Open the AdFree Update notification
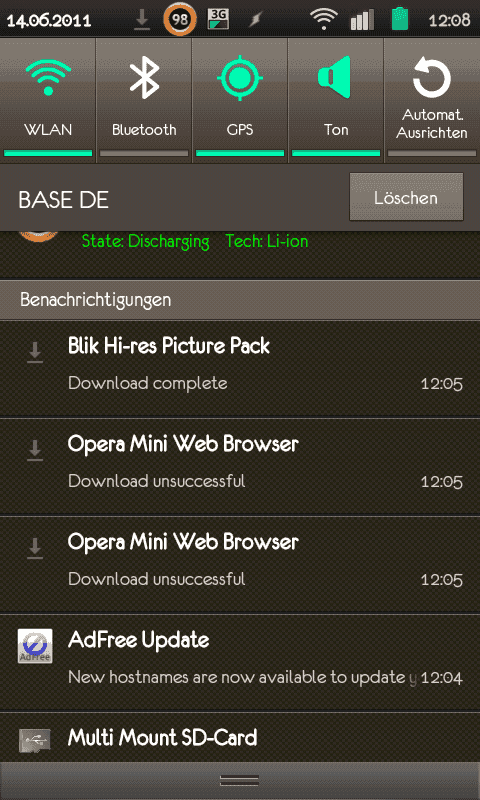Screen dimensions: 480x800 [240, 663]
